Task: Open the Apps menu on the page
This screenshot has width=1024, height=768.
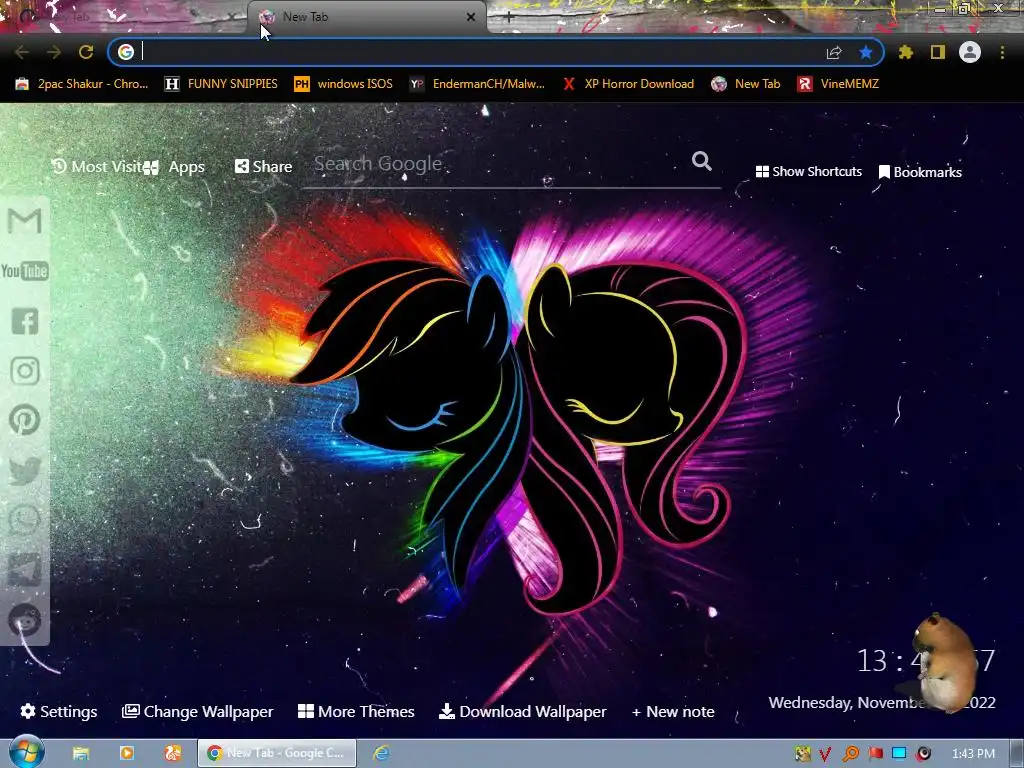Action: click(x=174, y=167)
